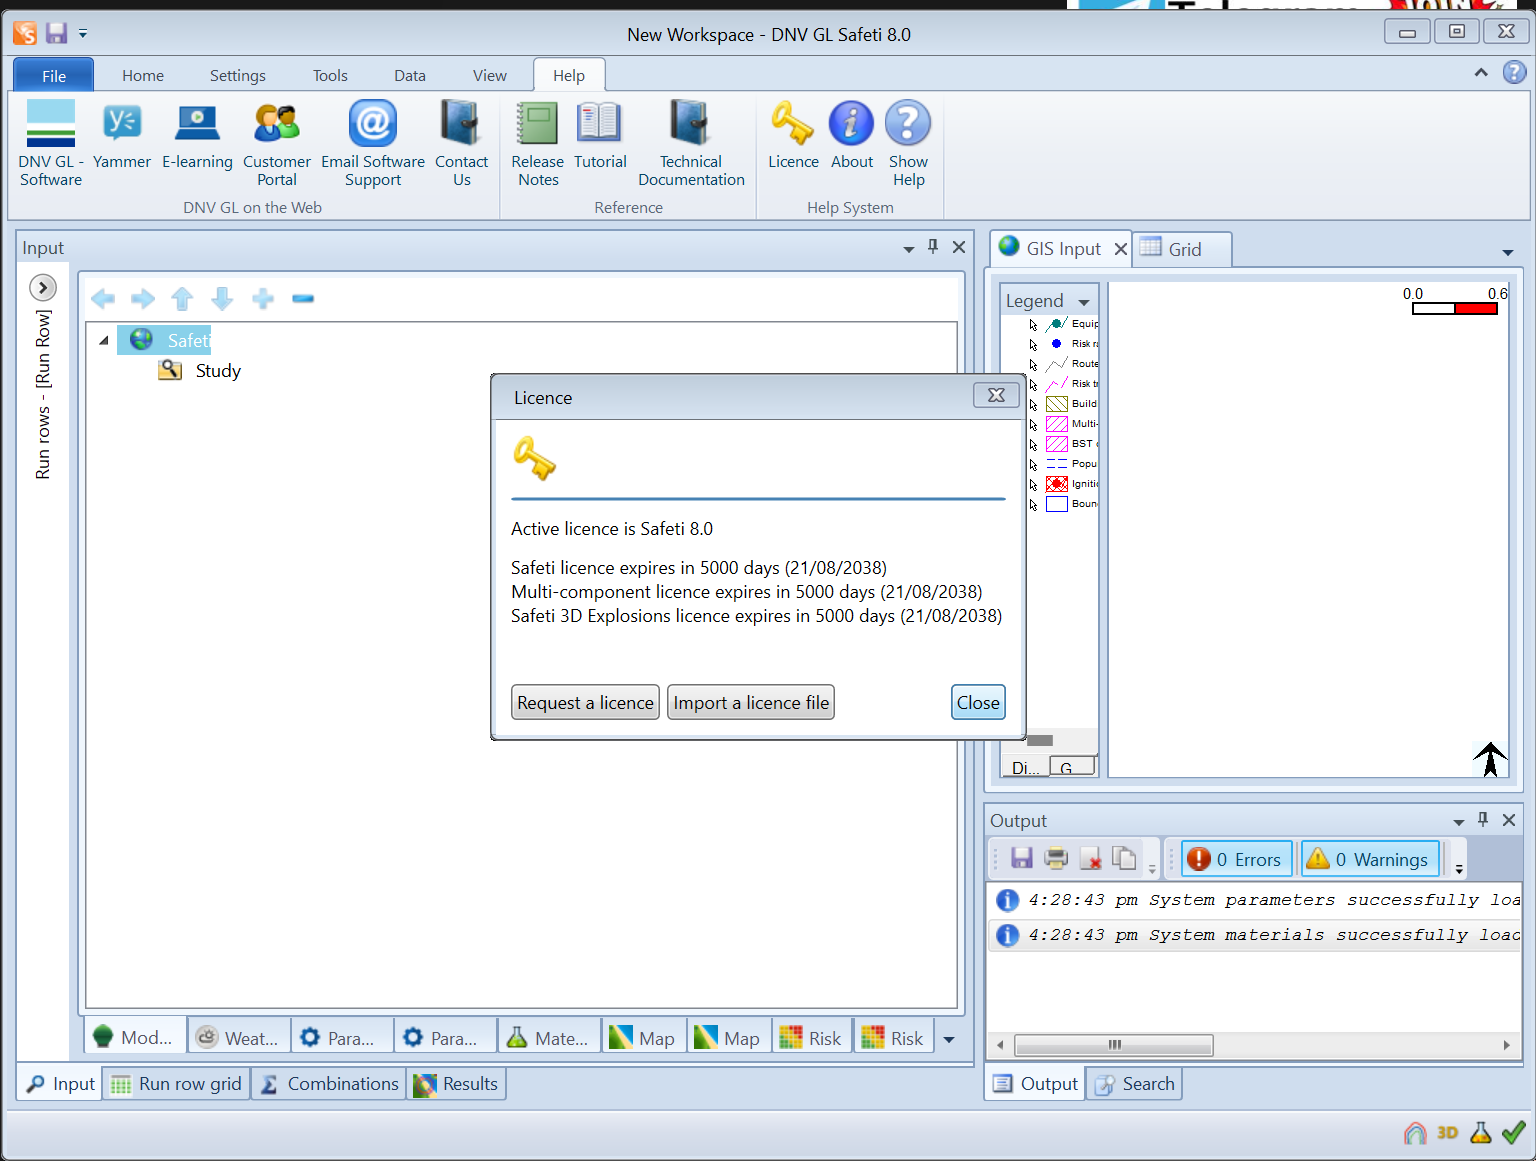
Task: Click Request a licence button
Action: click(585, 702)
